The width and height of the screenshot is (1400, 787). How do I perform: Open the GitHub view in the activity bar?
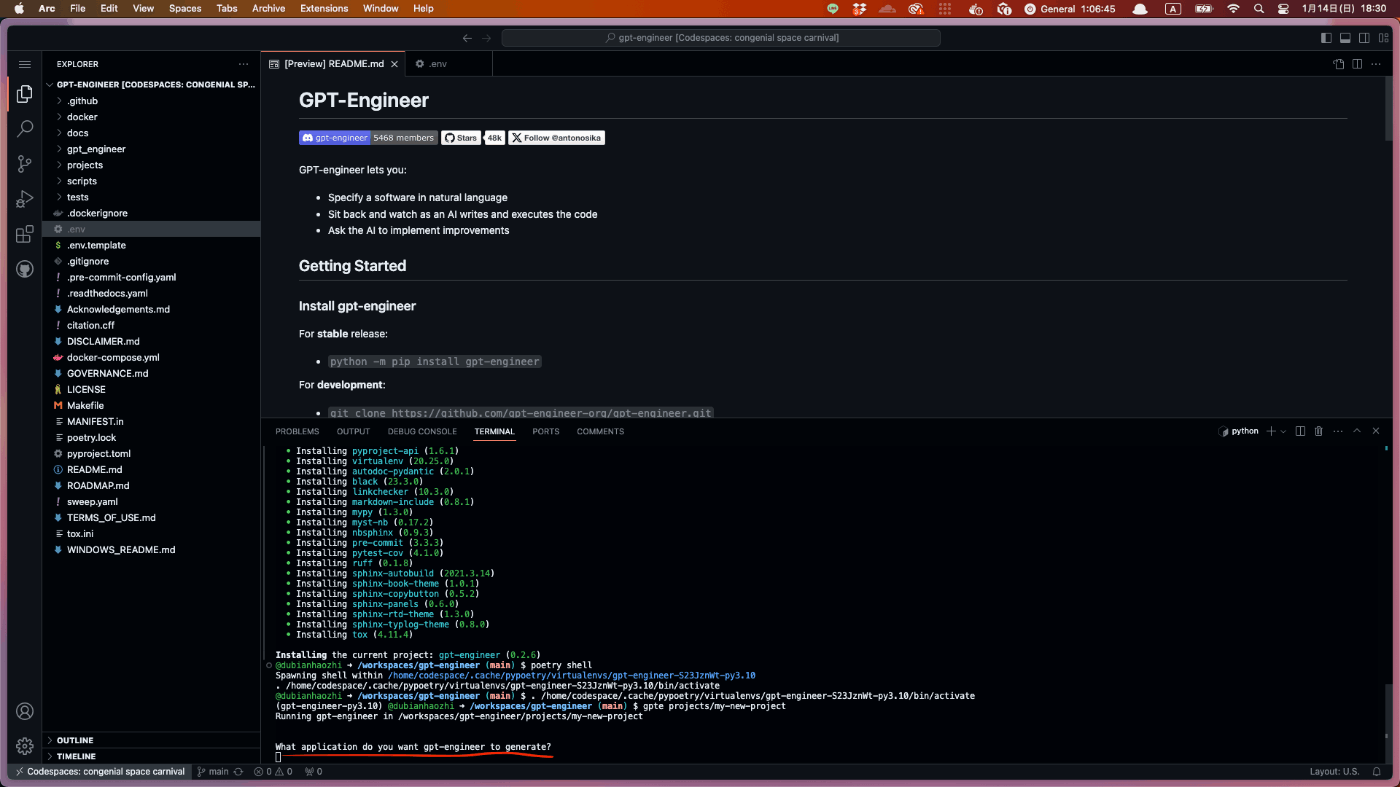point(25,269)
